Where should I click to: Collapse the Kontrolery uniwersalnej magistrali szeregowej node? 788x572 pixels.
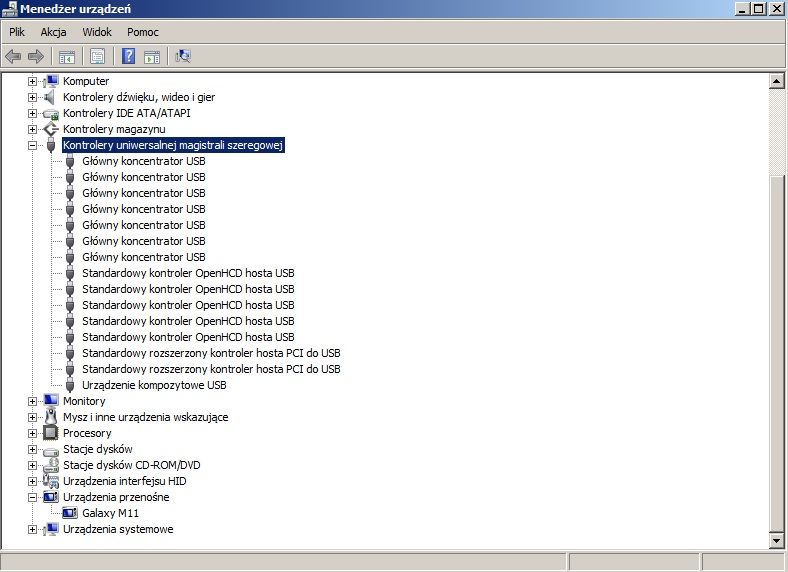[x=33, y=145]
